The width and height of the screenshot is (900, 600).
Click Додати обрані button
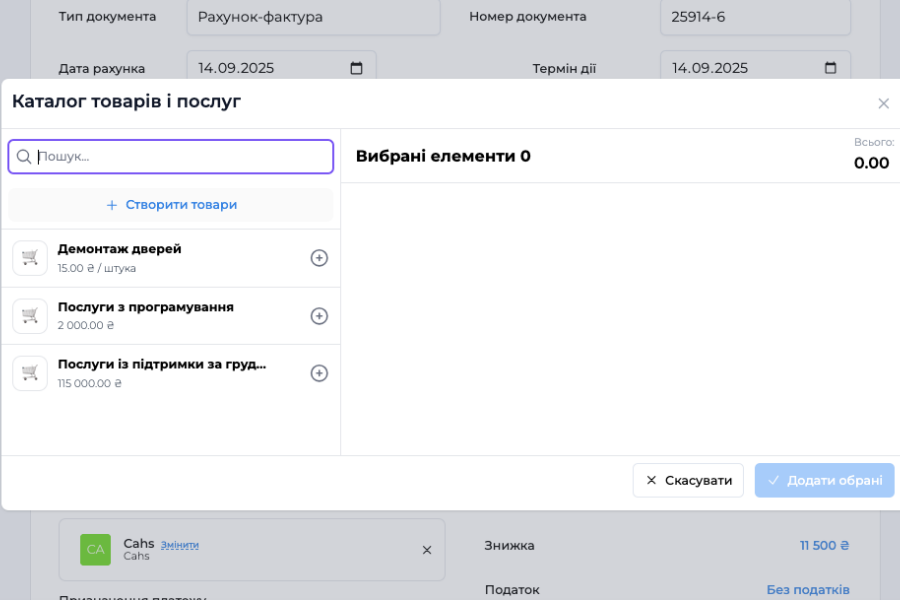coord(824,480)
